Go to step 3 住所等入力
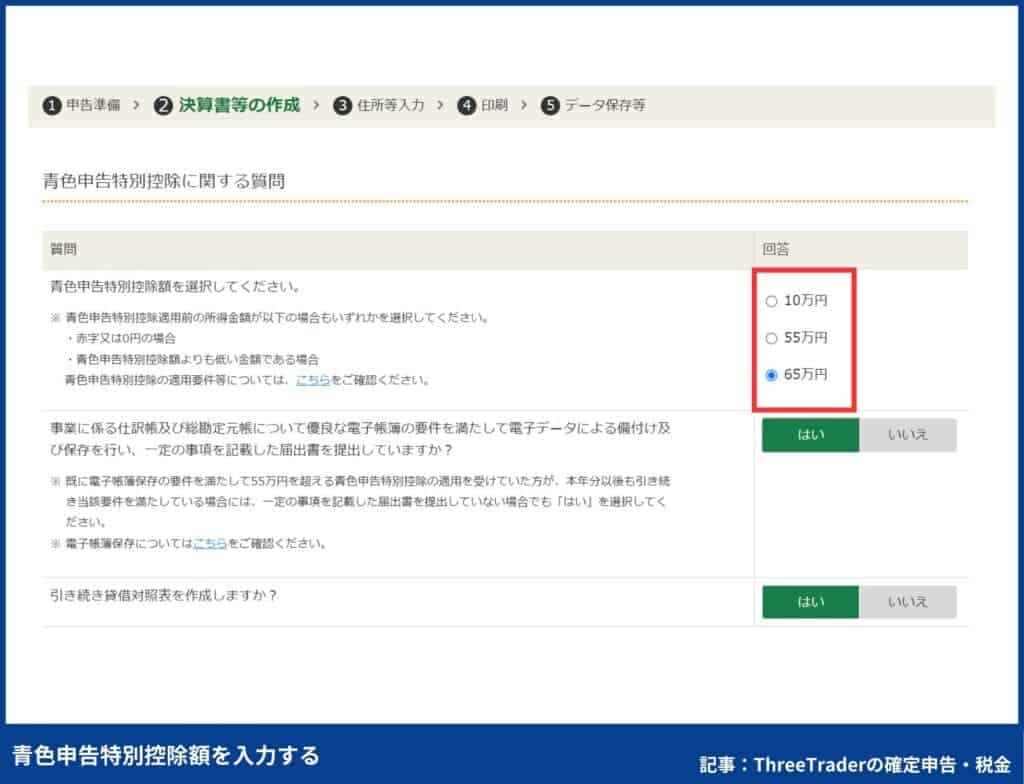The width and height of the screenshot is (1024, 784). [379, 105]
